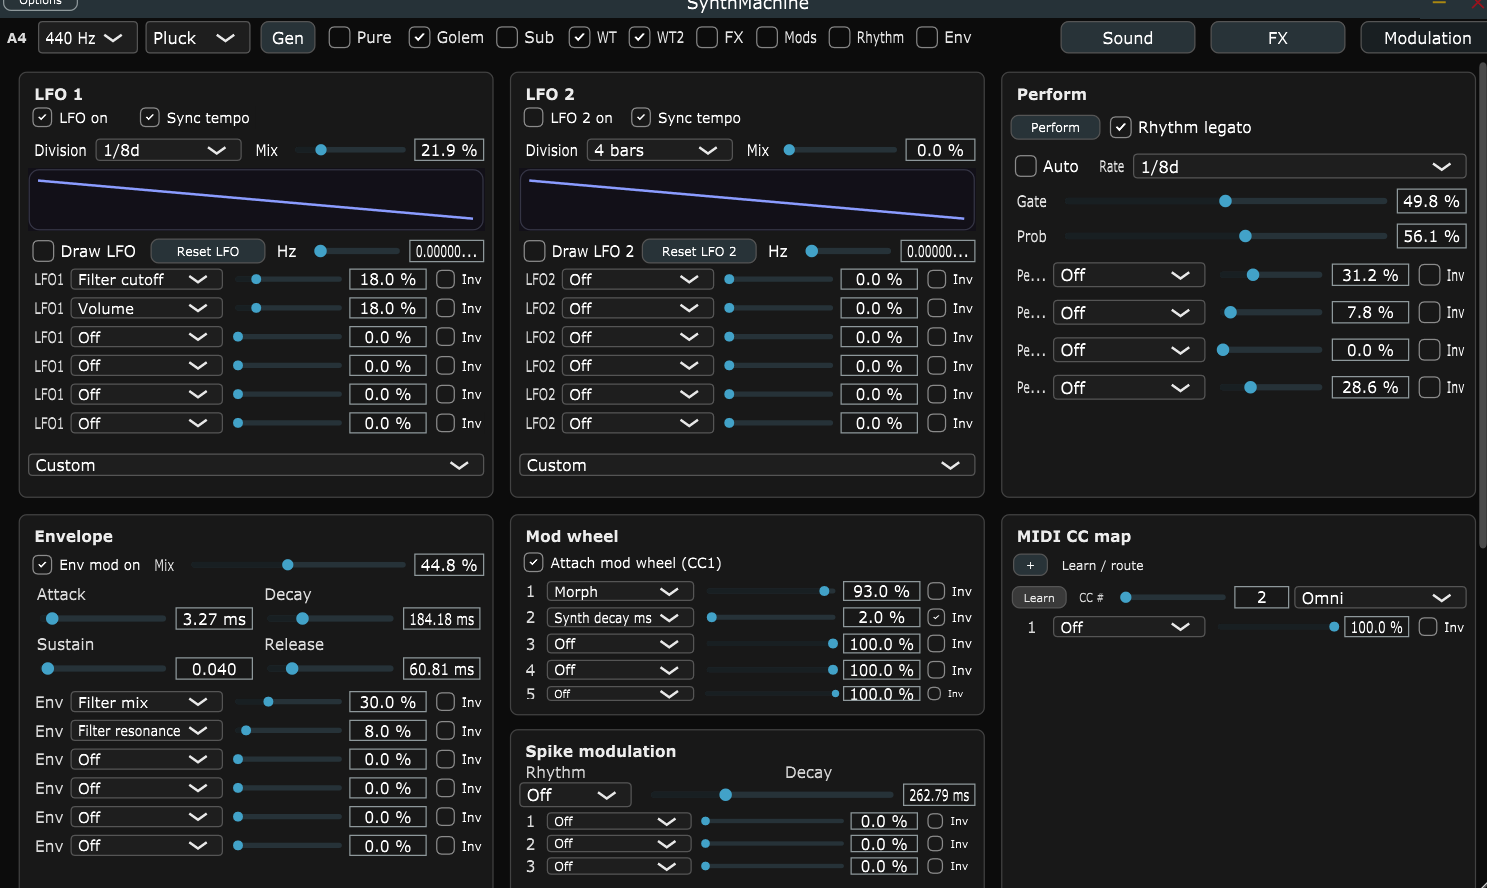Open the 440 Hz tuning dropdown

pyautogui.click(x=87, y=38)
